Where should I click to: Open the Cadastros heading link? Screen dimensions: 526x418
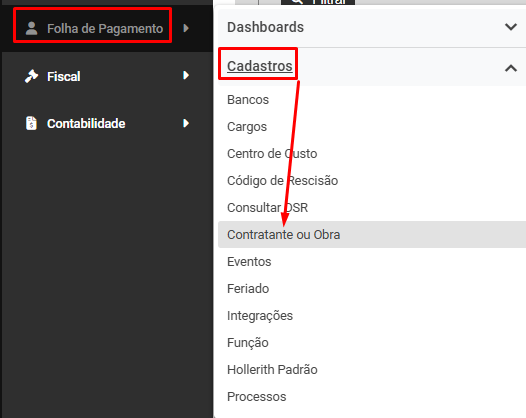coord(260,66)
